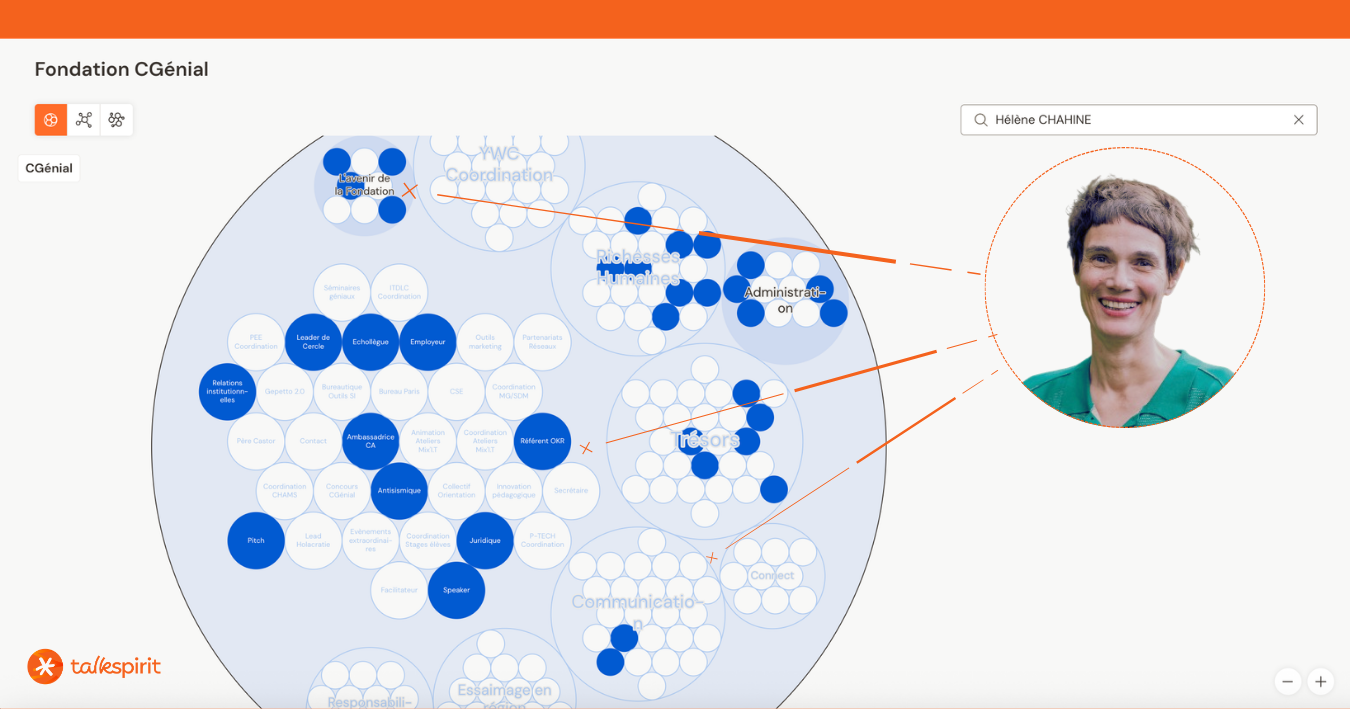Clear the Hélène CHAHINE search
This screenshot has height=709, width=1350.
coord(1299,120)
